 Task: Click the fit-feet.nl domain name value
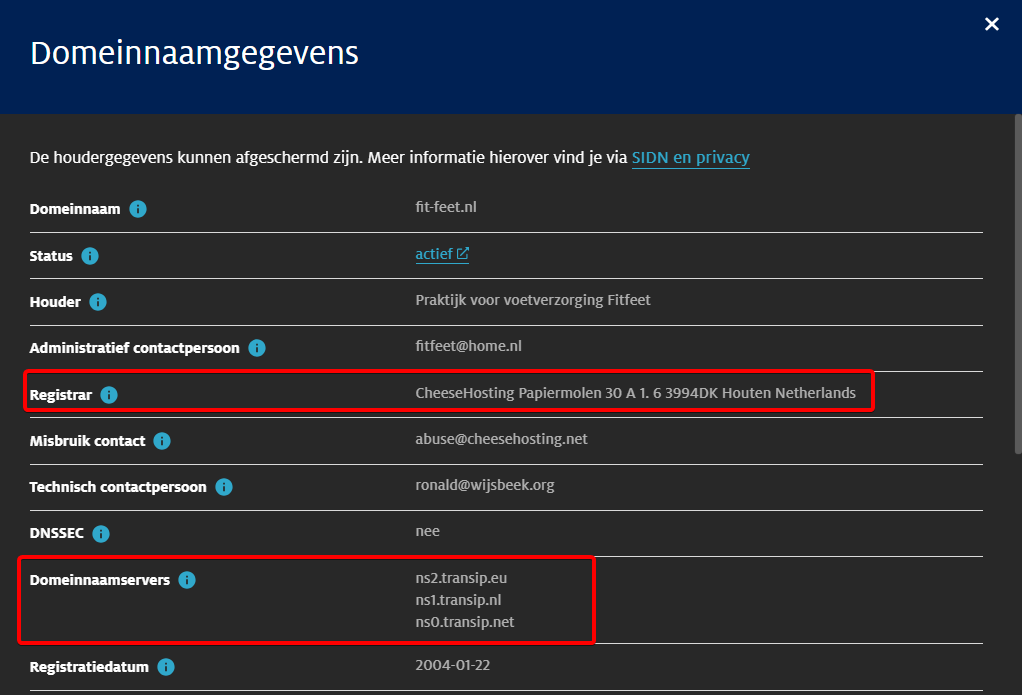point(446,207)
